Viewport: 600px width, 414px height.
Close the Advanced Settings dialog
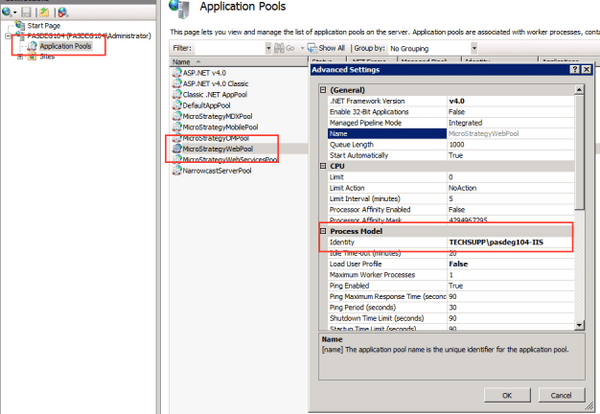586,69
